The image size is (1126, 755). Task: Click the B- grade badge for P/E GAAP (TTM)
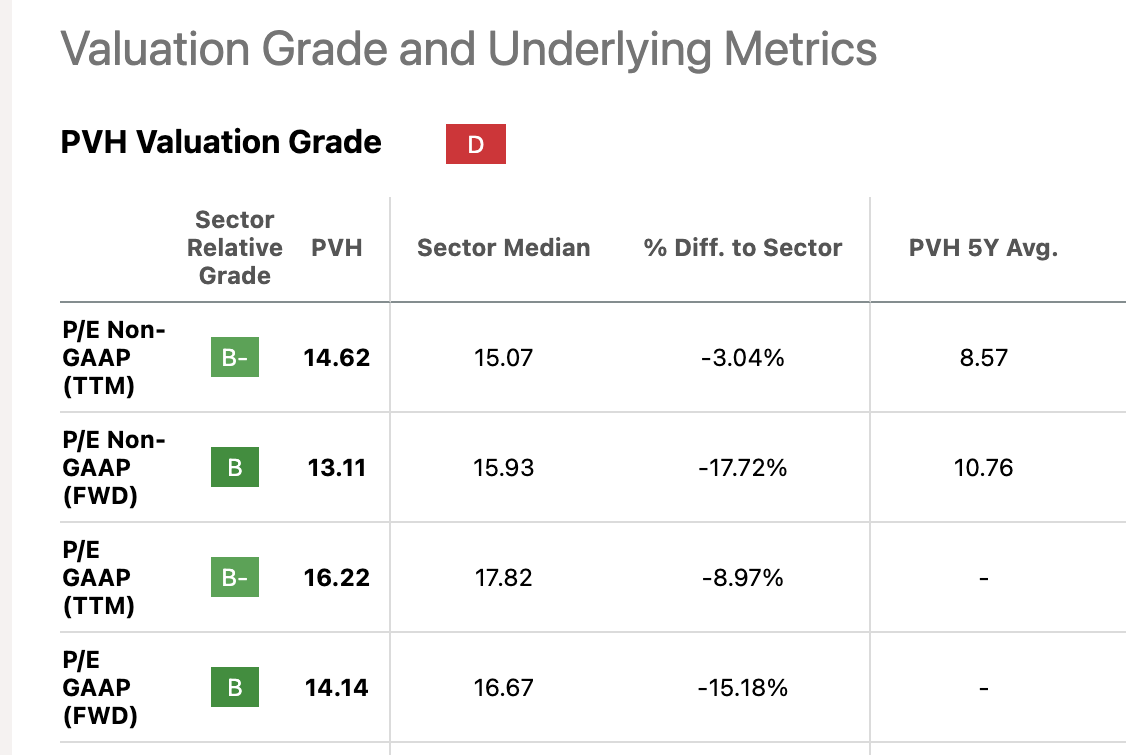click(x=235, y=578)
